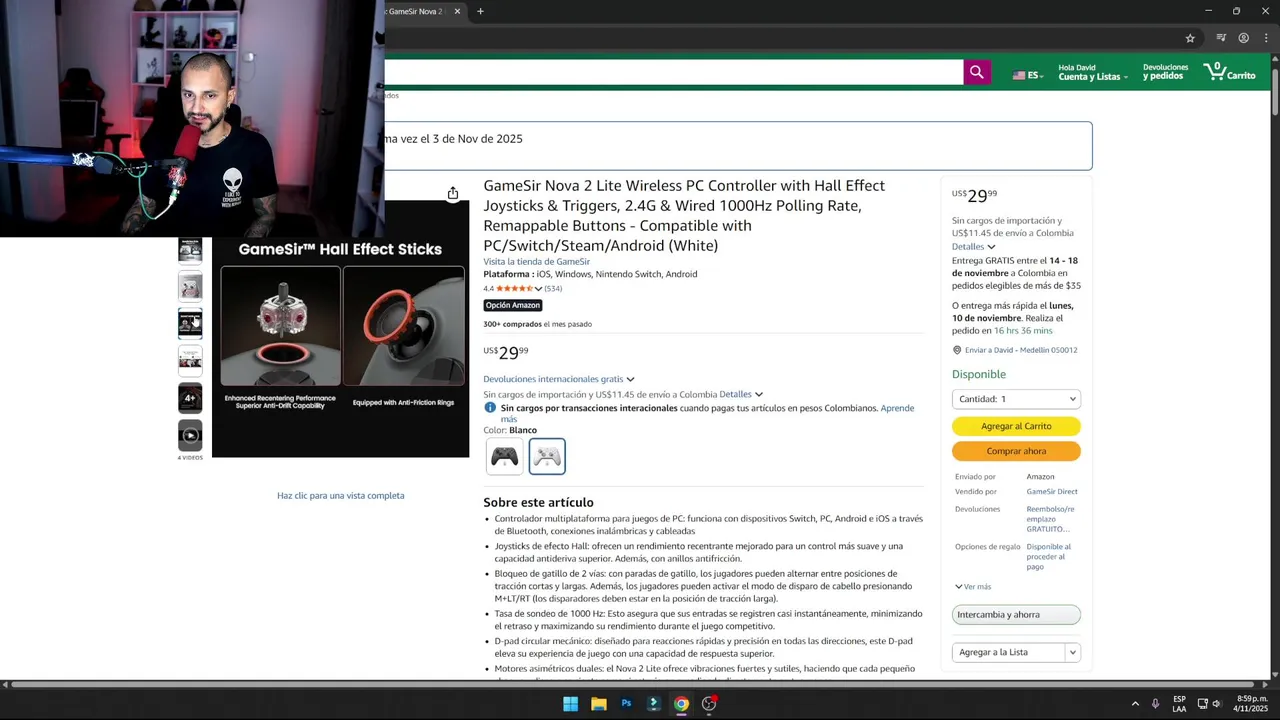Viewport: 1280px width, 720px height.
Task: Open the terminal-style app icon in the taskbar
Action: (x=653, y=704)
